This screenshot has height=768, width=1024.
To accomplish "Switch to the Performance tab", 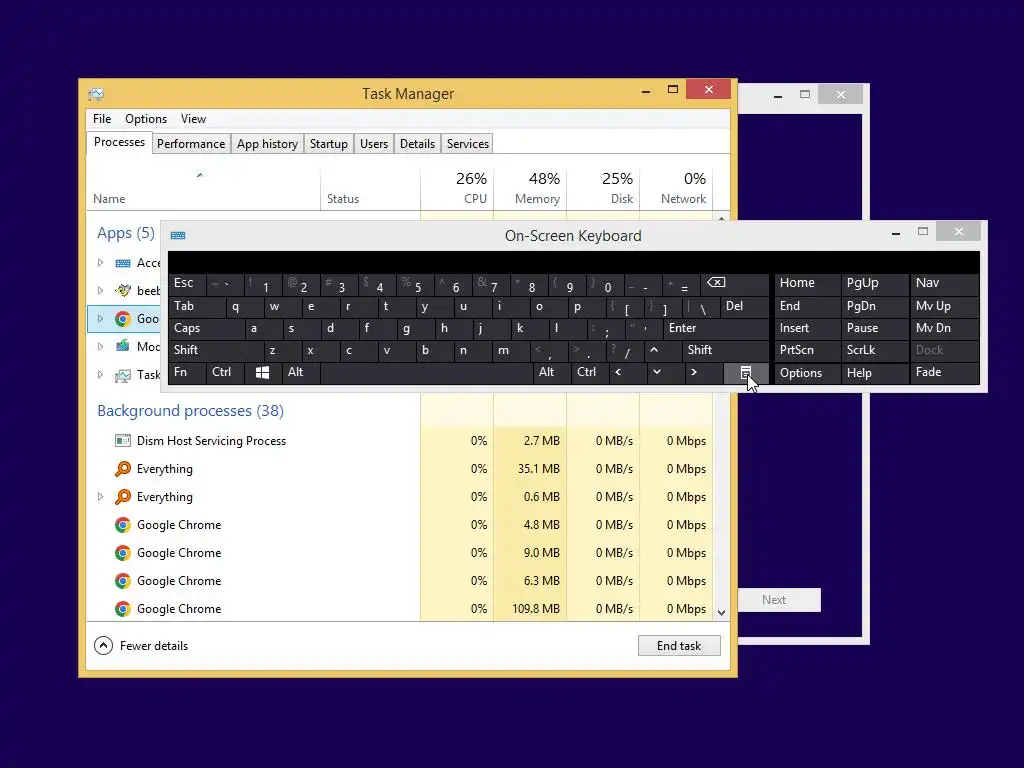I will (191, 144).
